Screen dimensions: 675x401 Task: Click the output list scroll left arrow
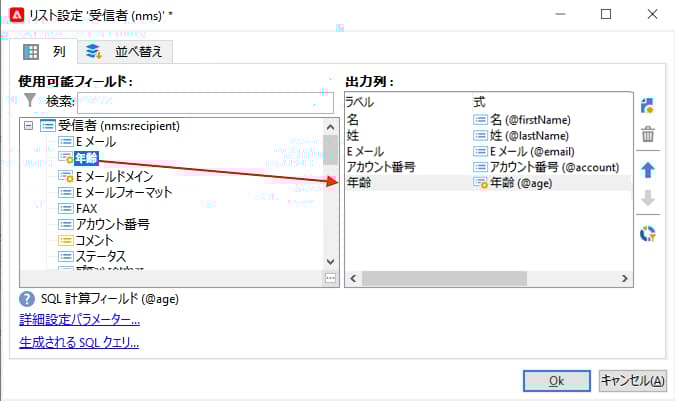353,278
